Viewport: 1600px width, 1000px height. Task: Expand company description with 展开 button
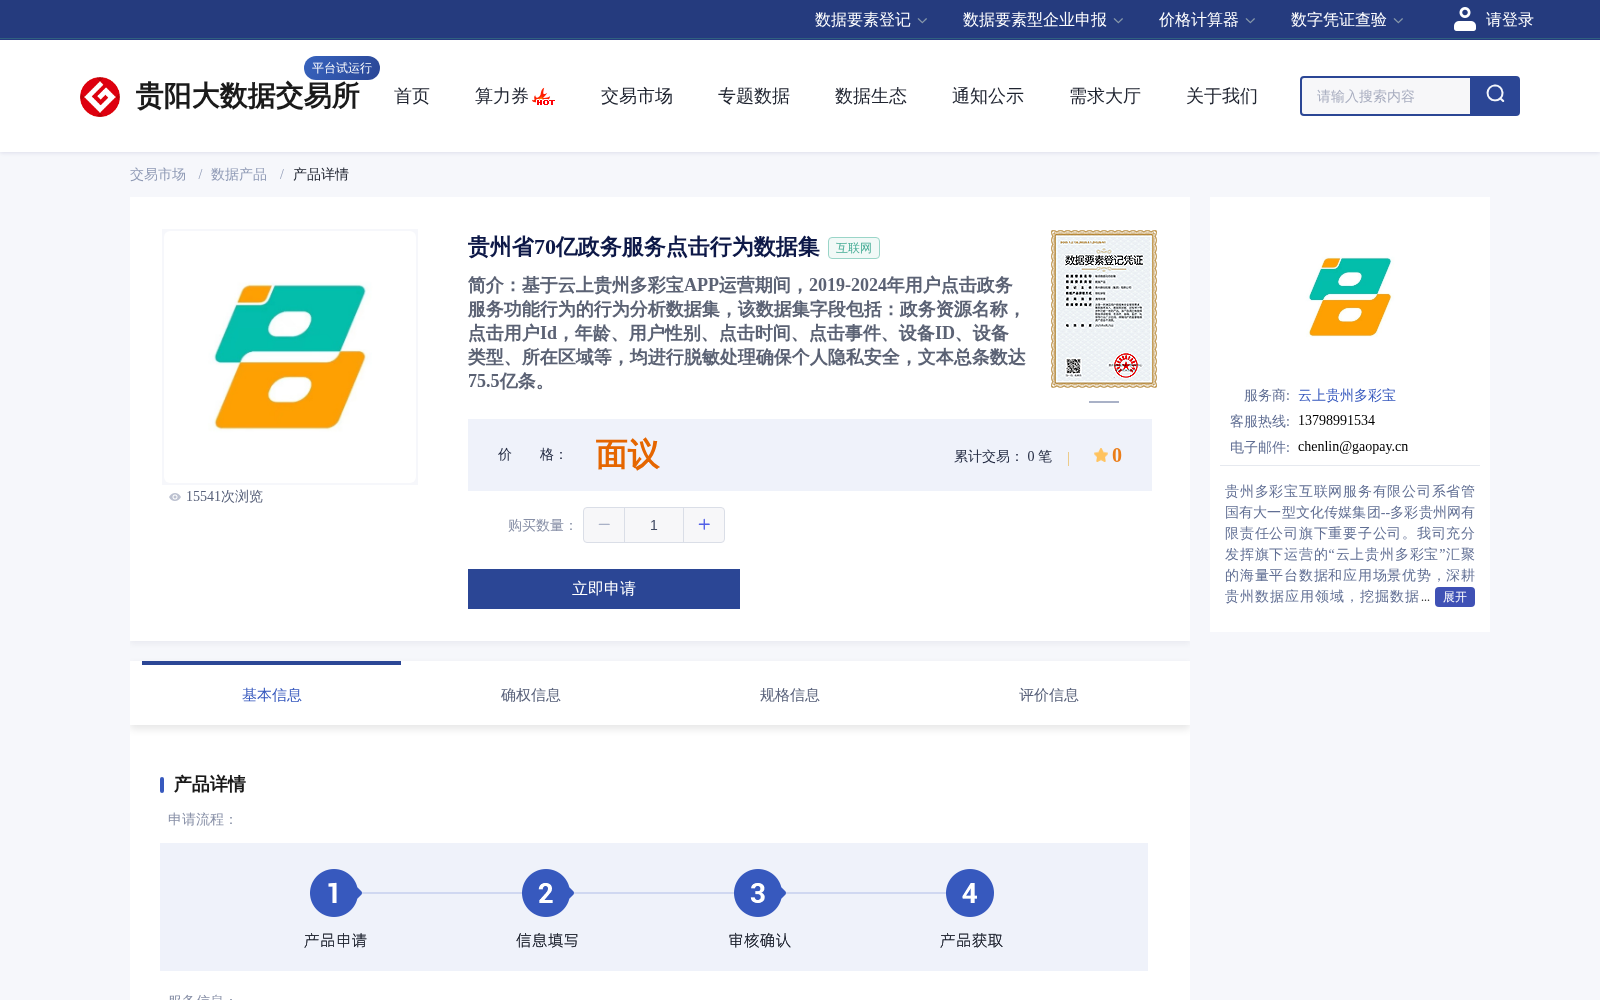coord(1455,597)
